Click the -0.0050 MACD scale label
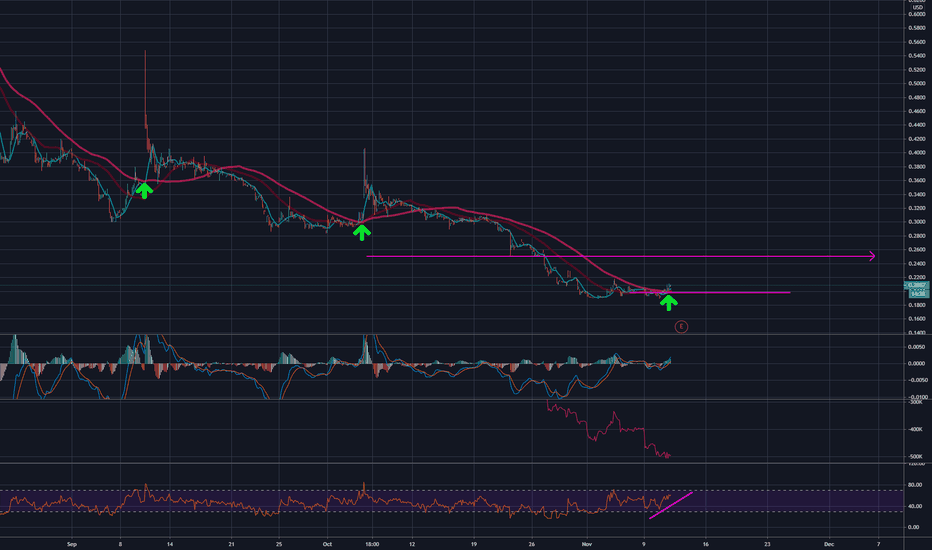932x550 pixels. 918,380
